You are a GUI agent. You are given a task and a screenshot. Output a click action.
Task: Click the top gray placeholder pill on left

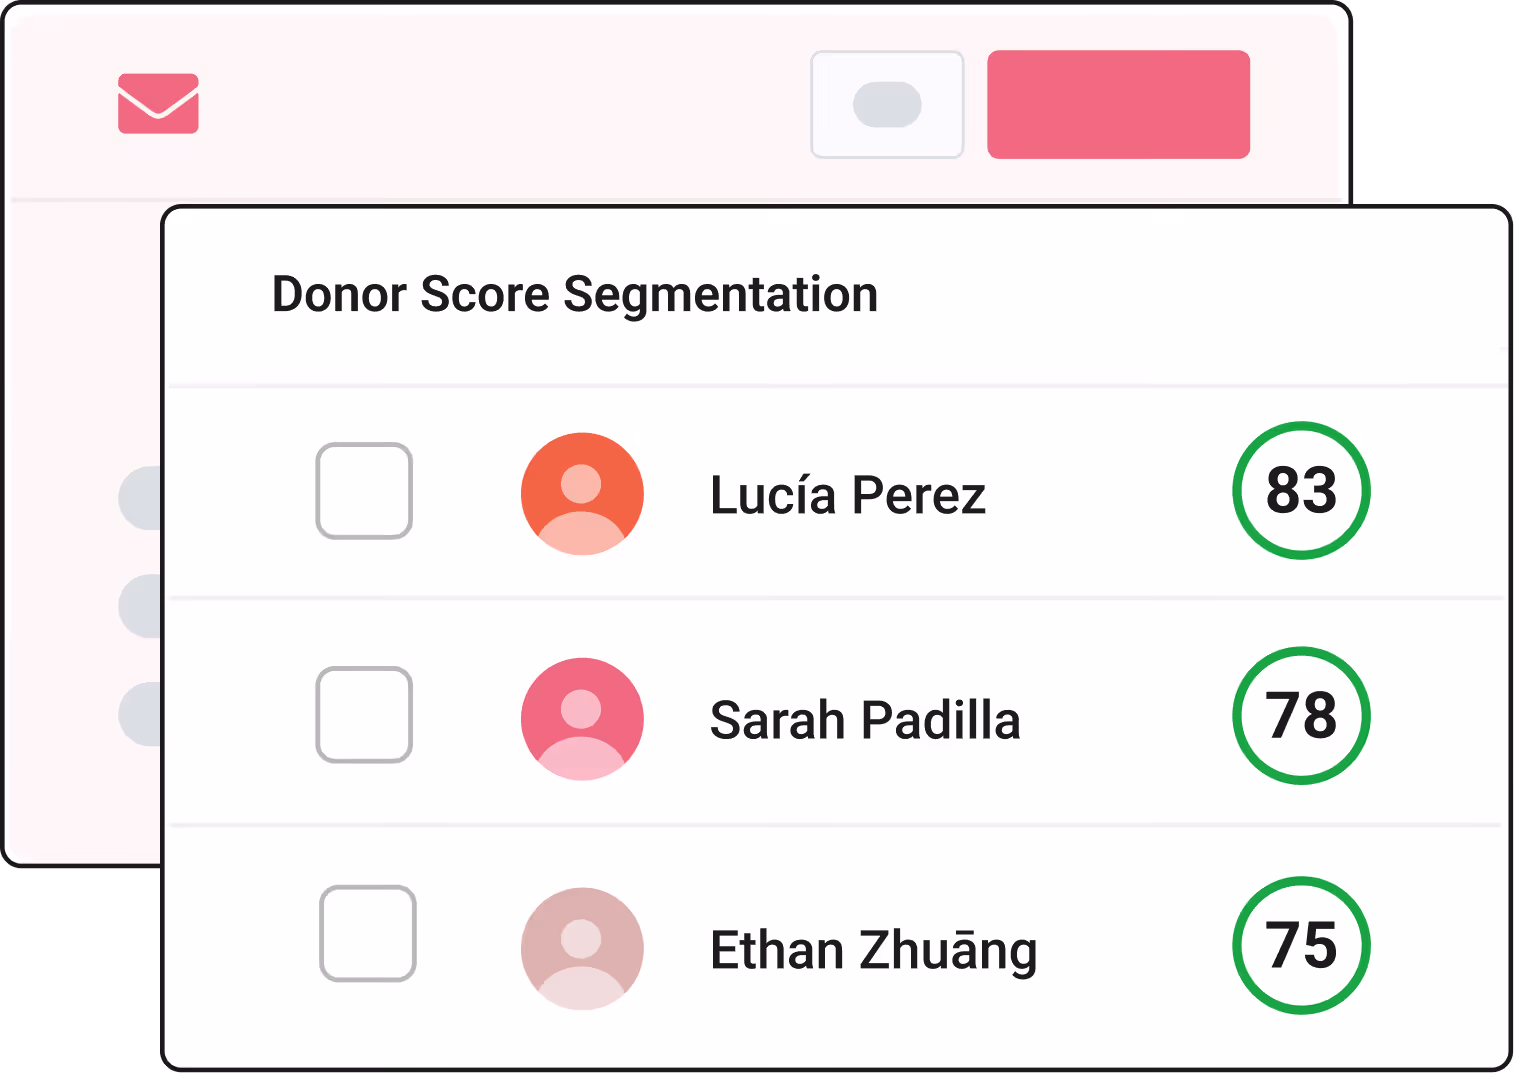pyautogui.click(x=140, y=498)
